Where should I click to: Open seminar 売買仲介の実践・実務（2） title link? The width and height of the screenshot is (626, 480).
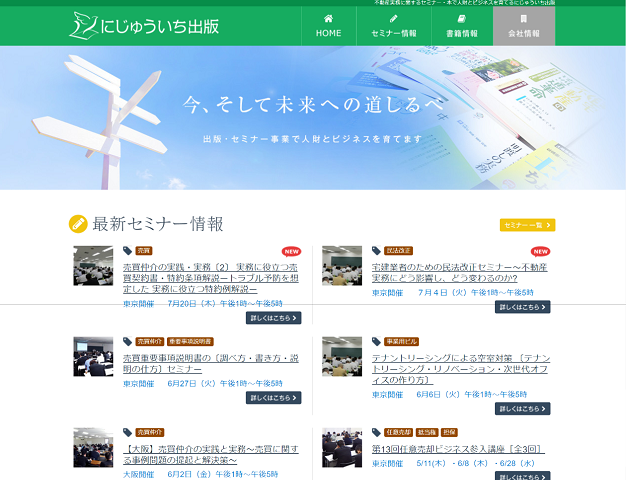coord(210,278)
